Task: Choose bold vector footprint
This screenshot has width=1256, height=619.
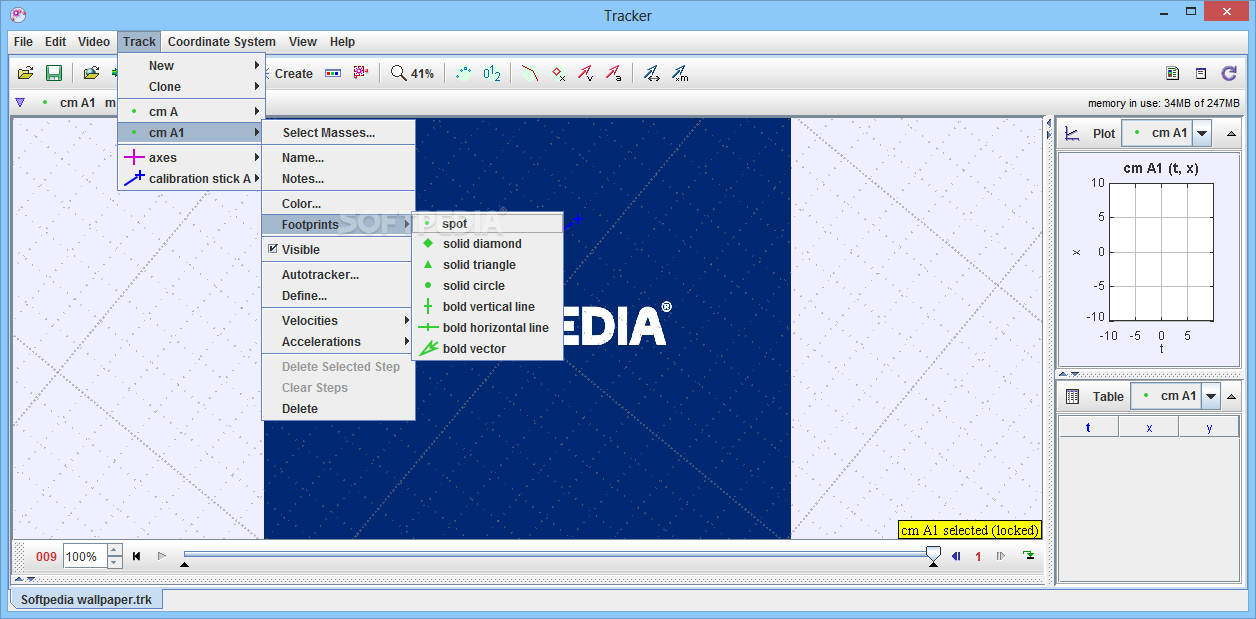Action: tap(488, 349)
